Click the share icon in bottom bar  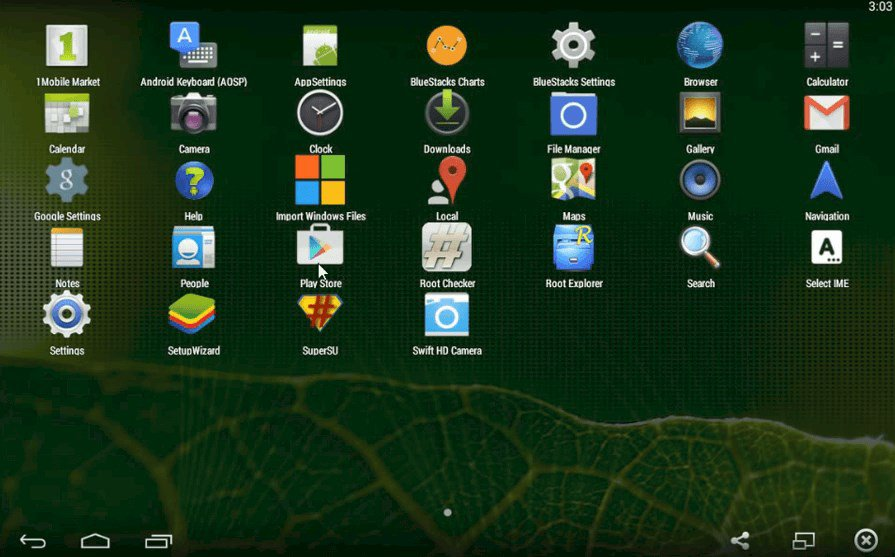pyautogui.click(x=740, y=540)
